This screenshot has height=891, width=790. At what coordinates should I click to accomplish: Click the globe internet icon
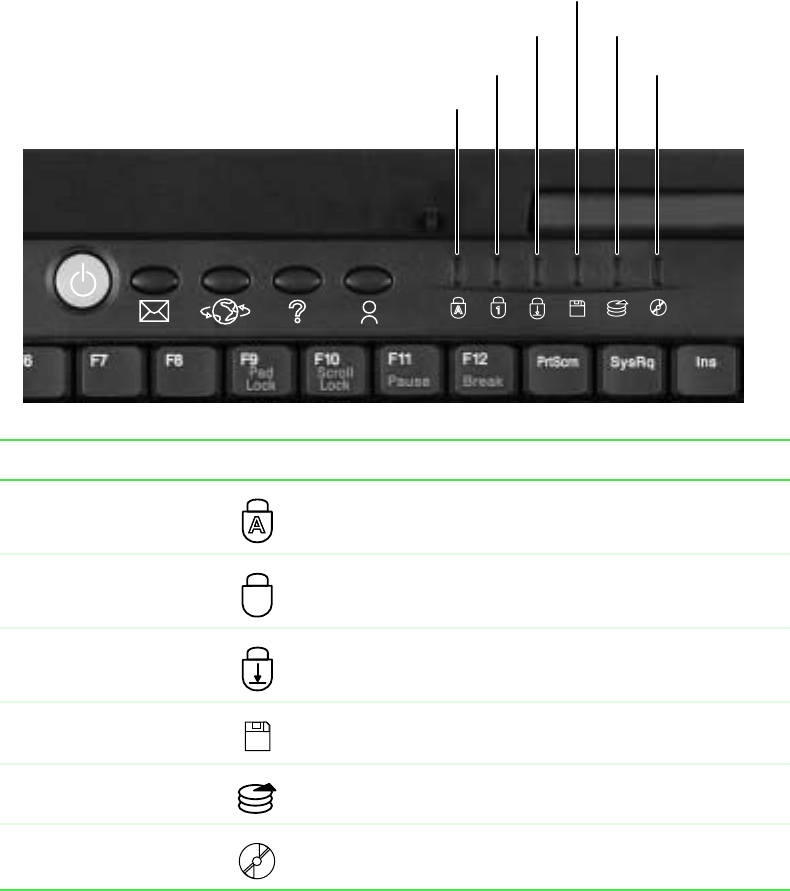[x=225, y=311]
